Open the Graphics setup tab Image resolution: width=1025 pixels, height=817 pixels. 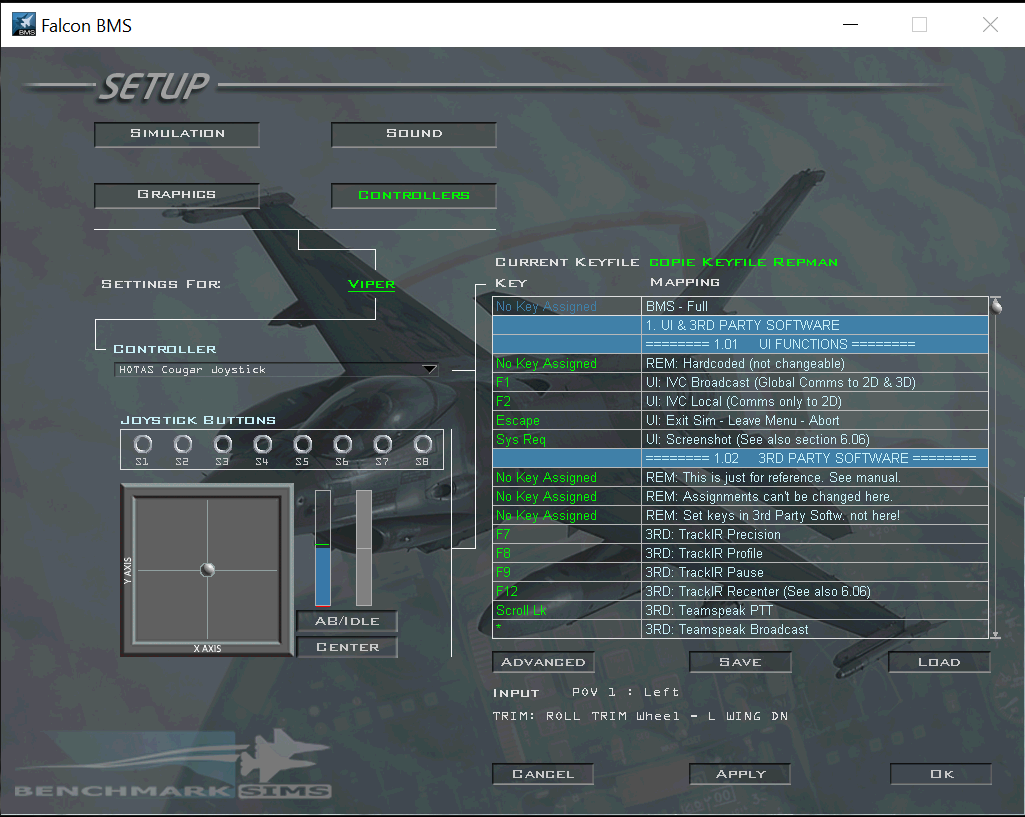point(177,195)
